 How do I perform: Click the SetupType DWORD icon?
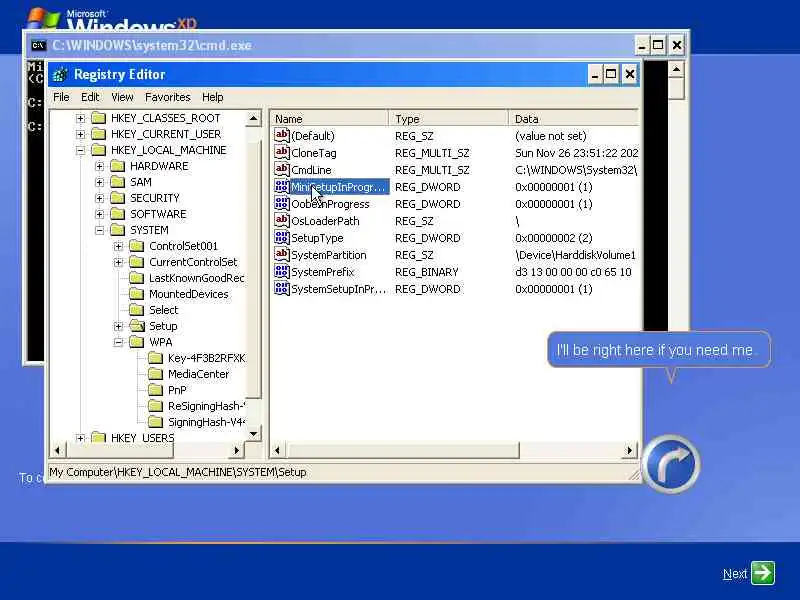(282, 238)
